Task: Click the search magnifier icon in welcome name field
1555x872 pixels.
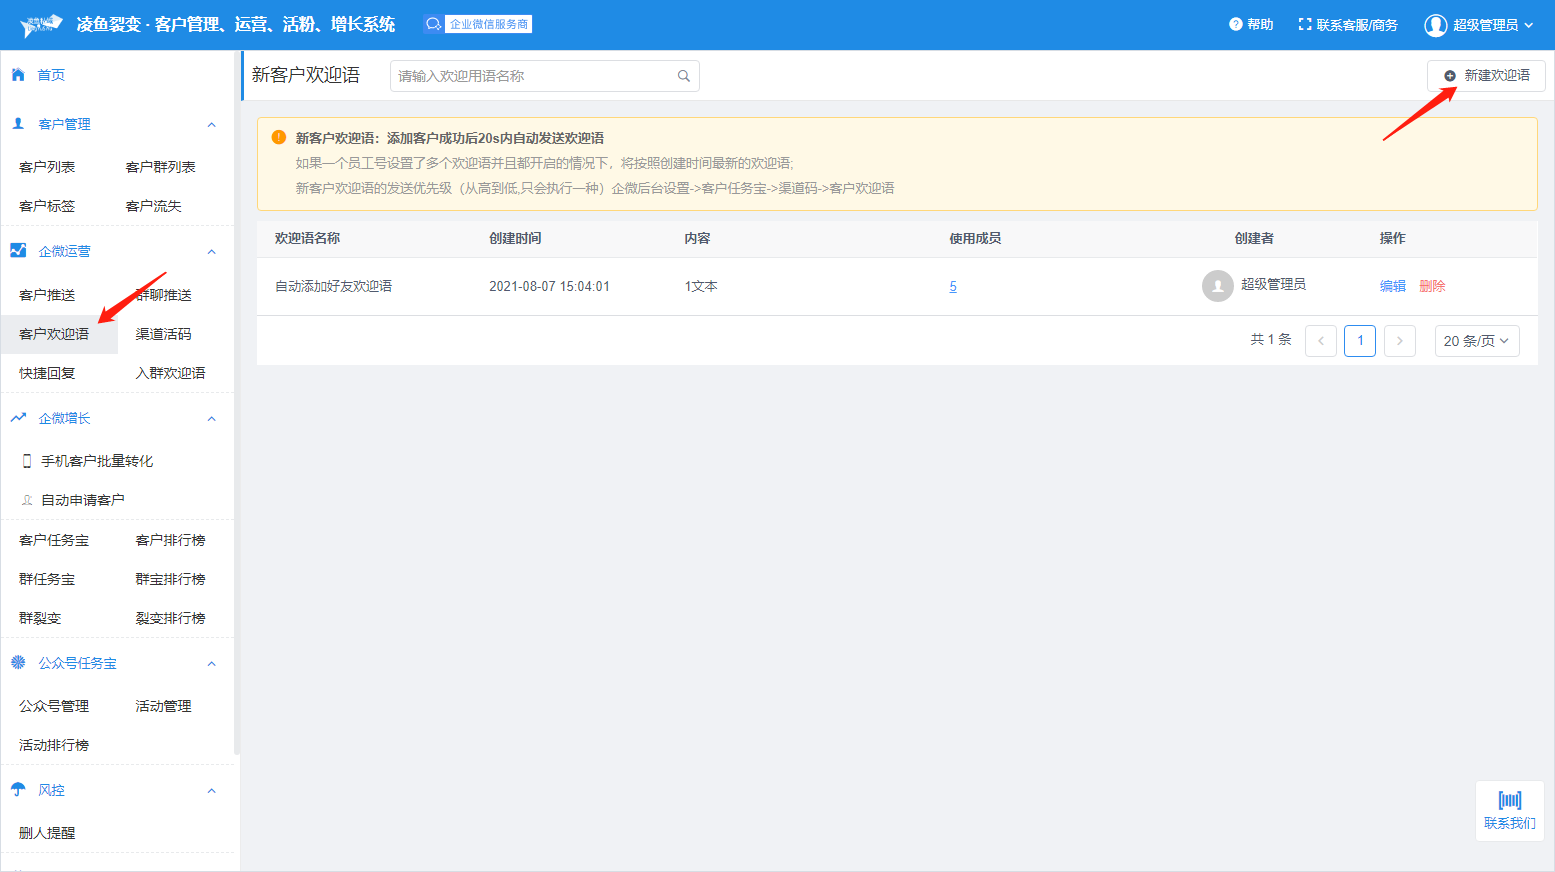Action: (684, 76)
